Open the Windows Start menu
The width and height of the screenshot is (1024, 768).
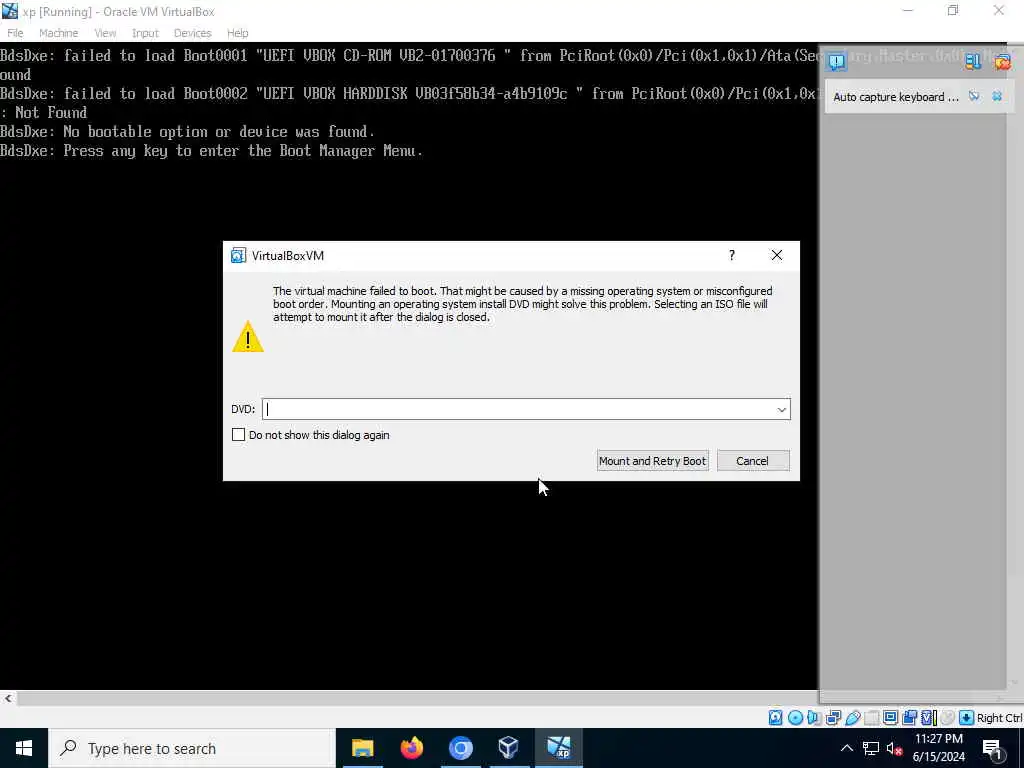tap(24, 748)
